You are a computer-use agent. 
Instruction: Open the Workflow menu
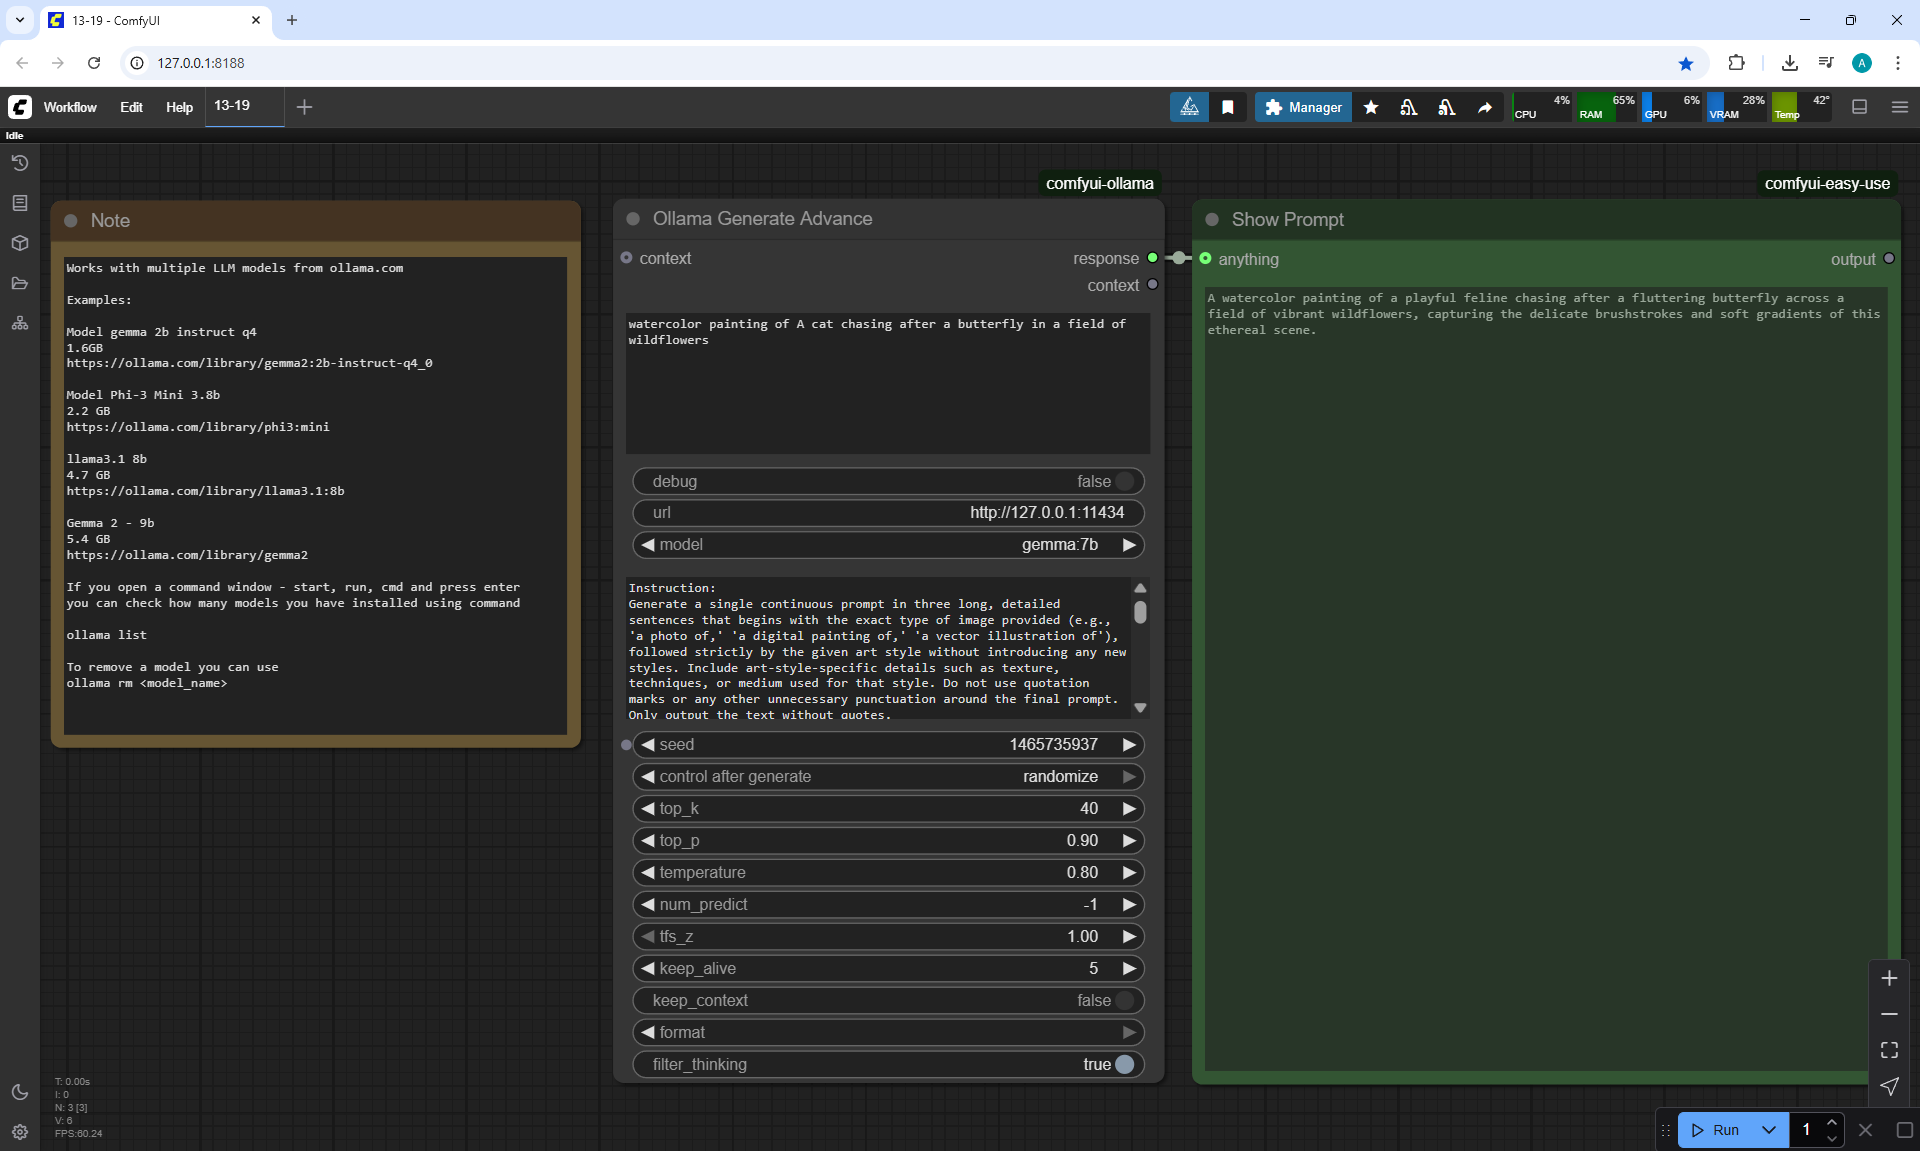[x=70, y=107]
